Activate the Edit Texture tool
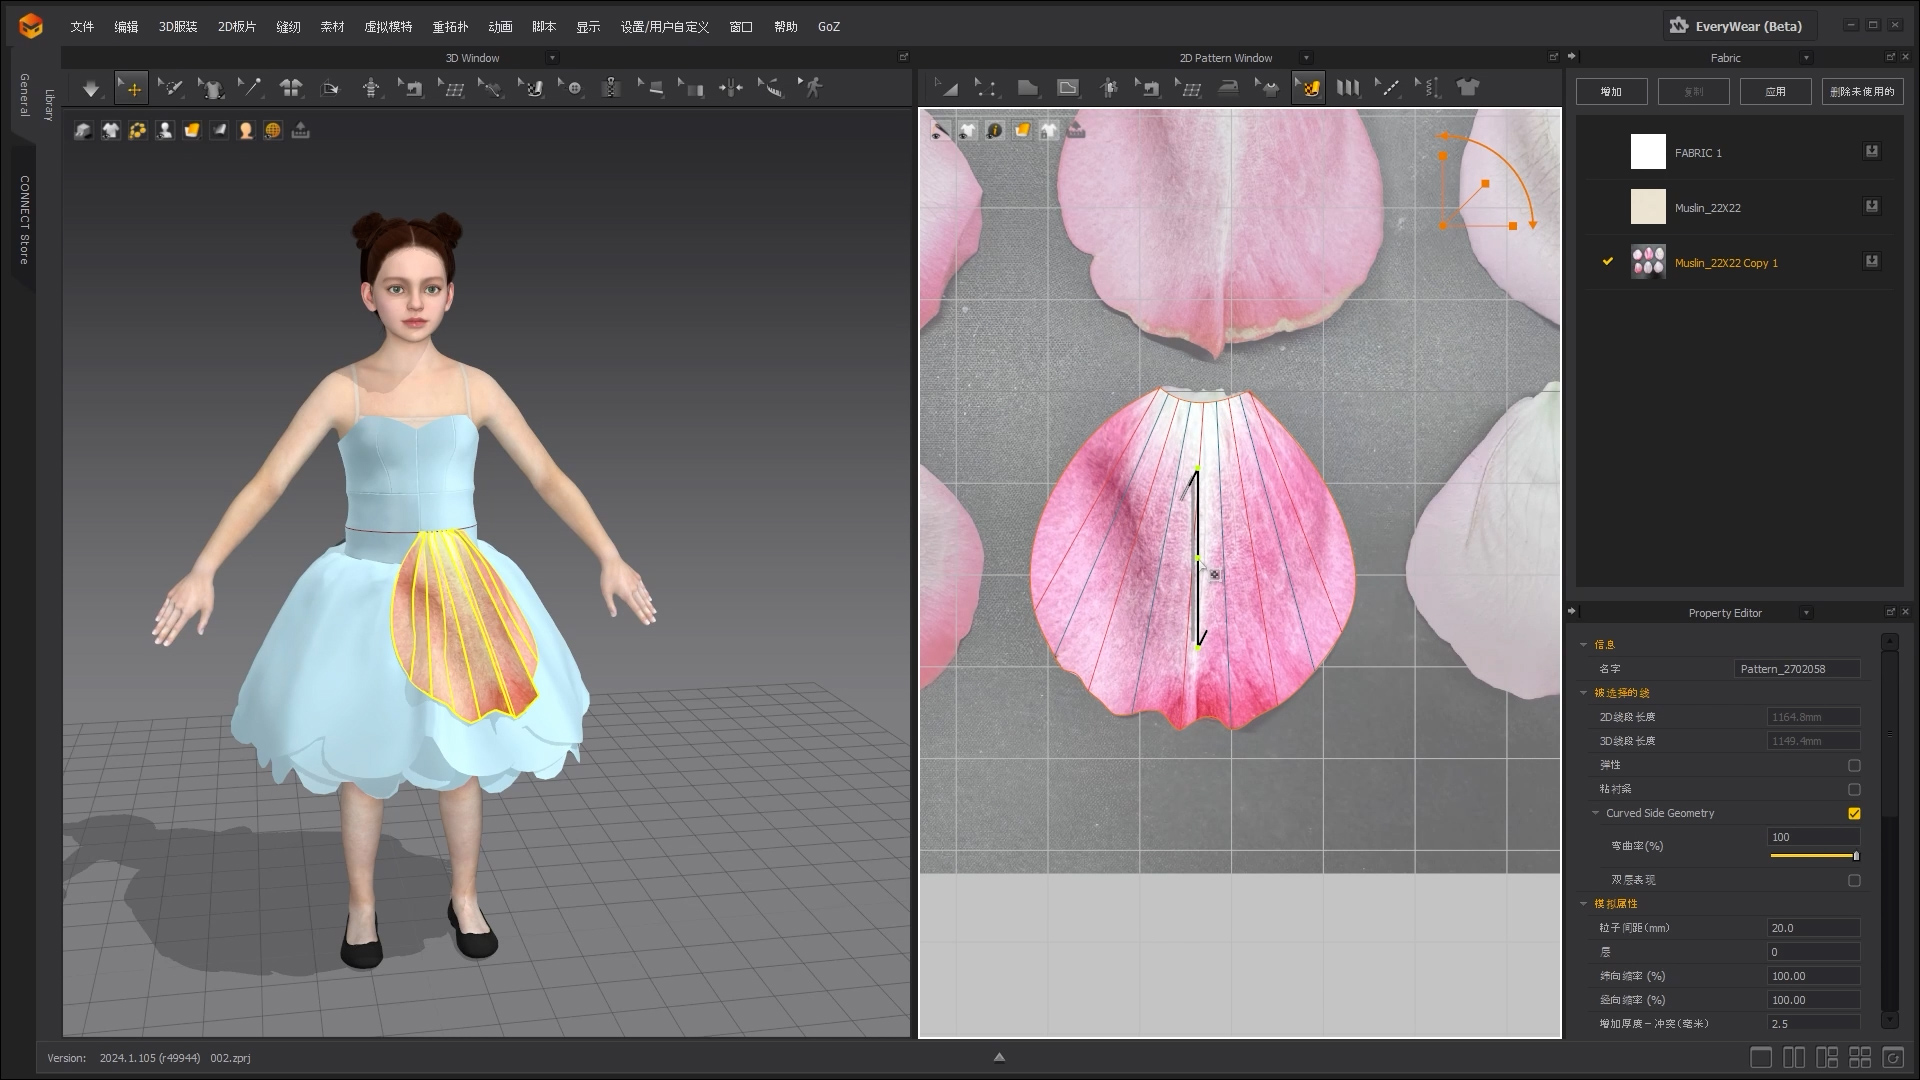The height and width of the screenshot is (1080, 1920). pyautogui.click(x=1308, y=88)
